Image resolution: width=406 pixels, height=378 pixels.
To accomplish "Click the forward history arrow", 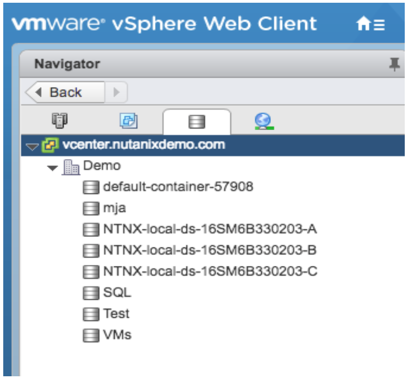I will pos(116,92).
